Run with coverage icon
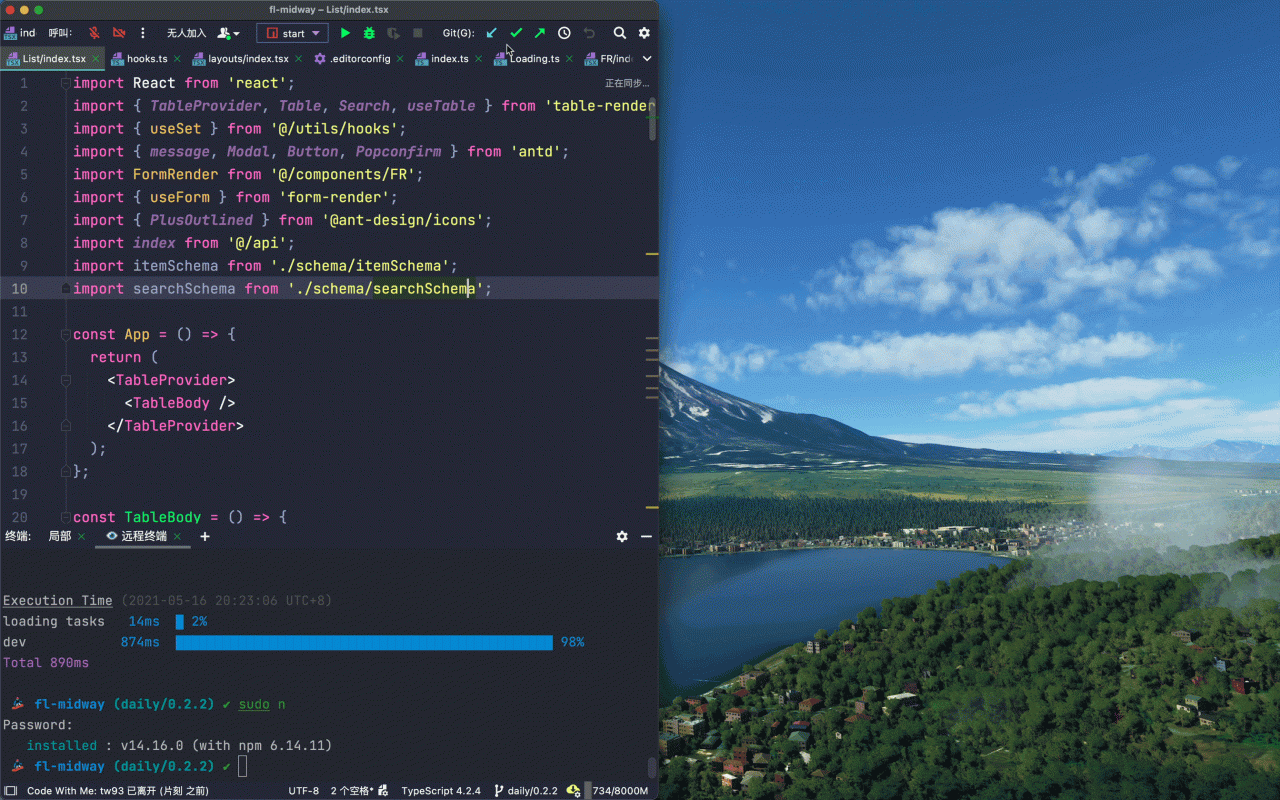Viewport: 1280px width, 800px height. point(394,33)
